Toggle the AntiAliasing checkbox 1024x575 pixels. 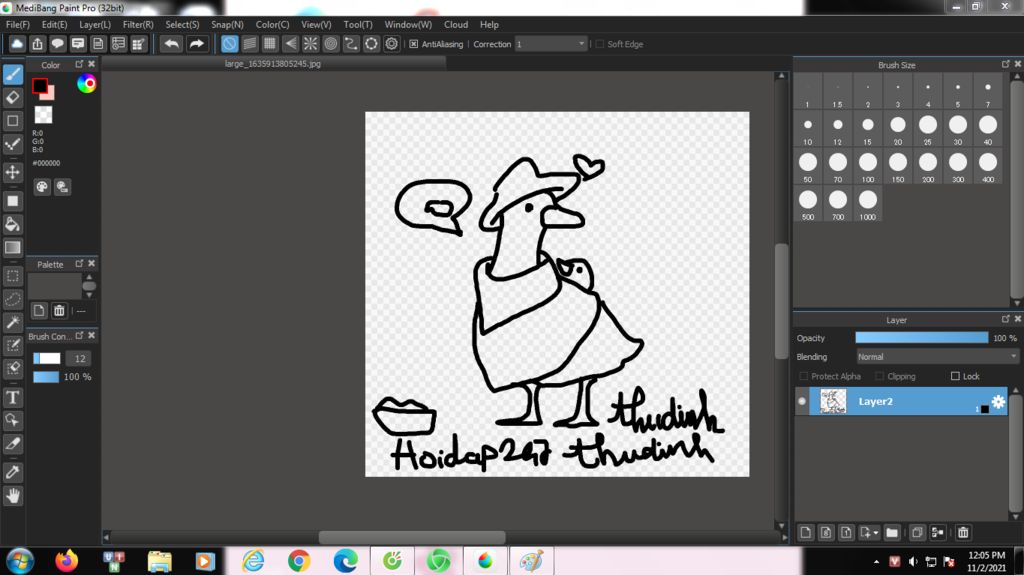(413, 44)
